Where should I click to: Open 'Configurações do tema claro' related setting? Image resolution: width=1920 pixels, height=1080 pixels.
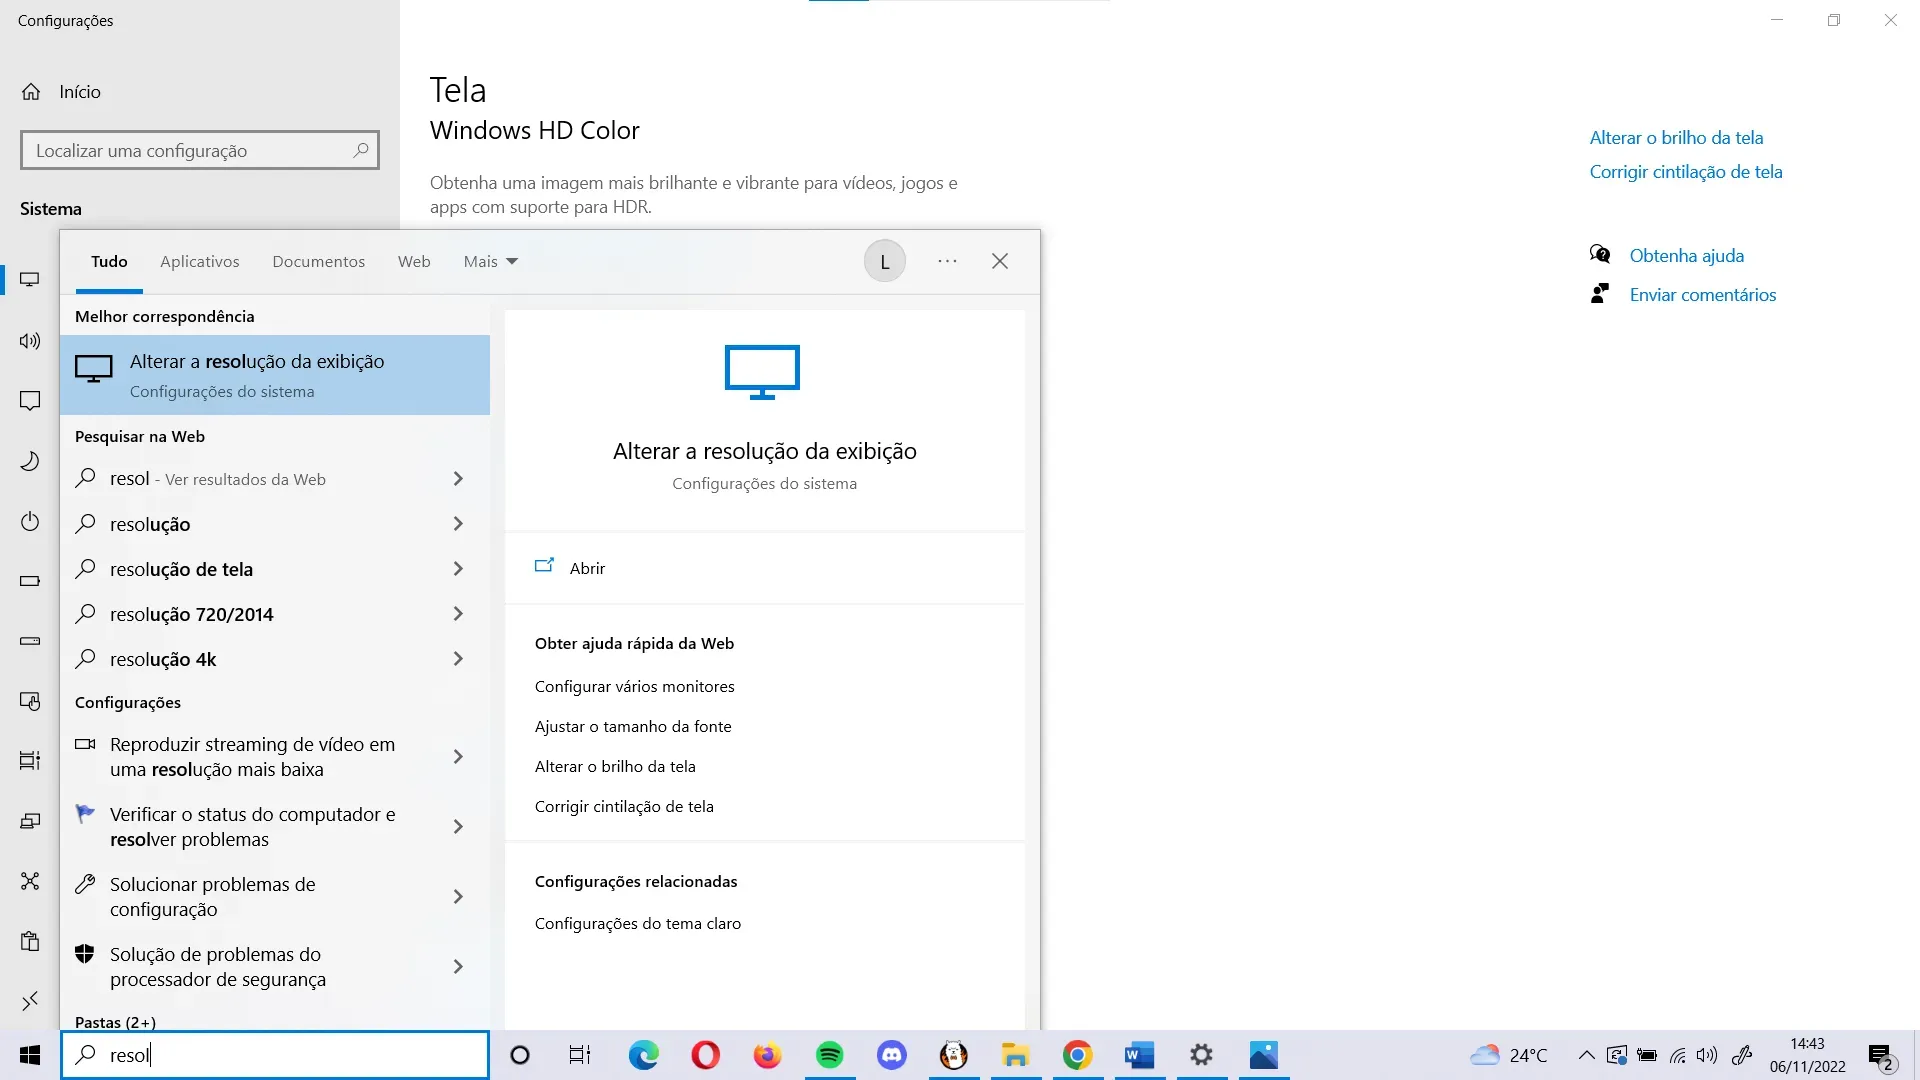click(x=638, y=924)
